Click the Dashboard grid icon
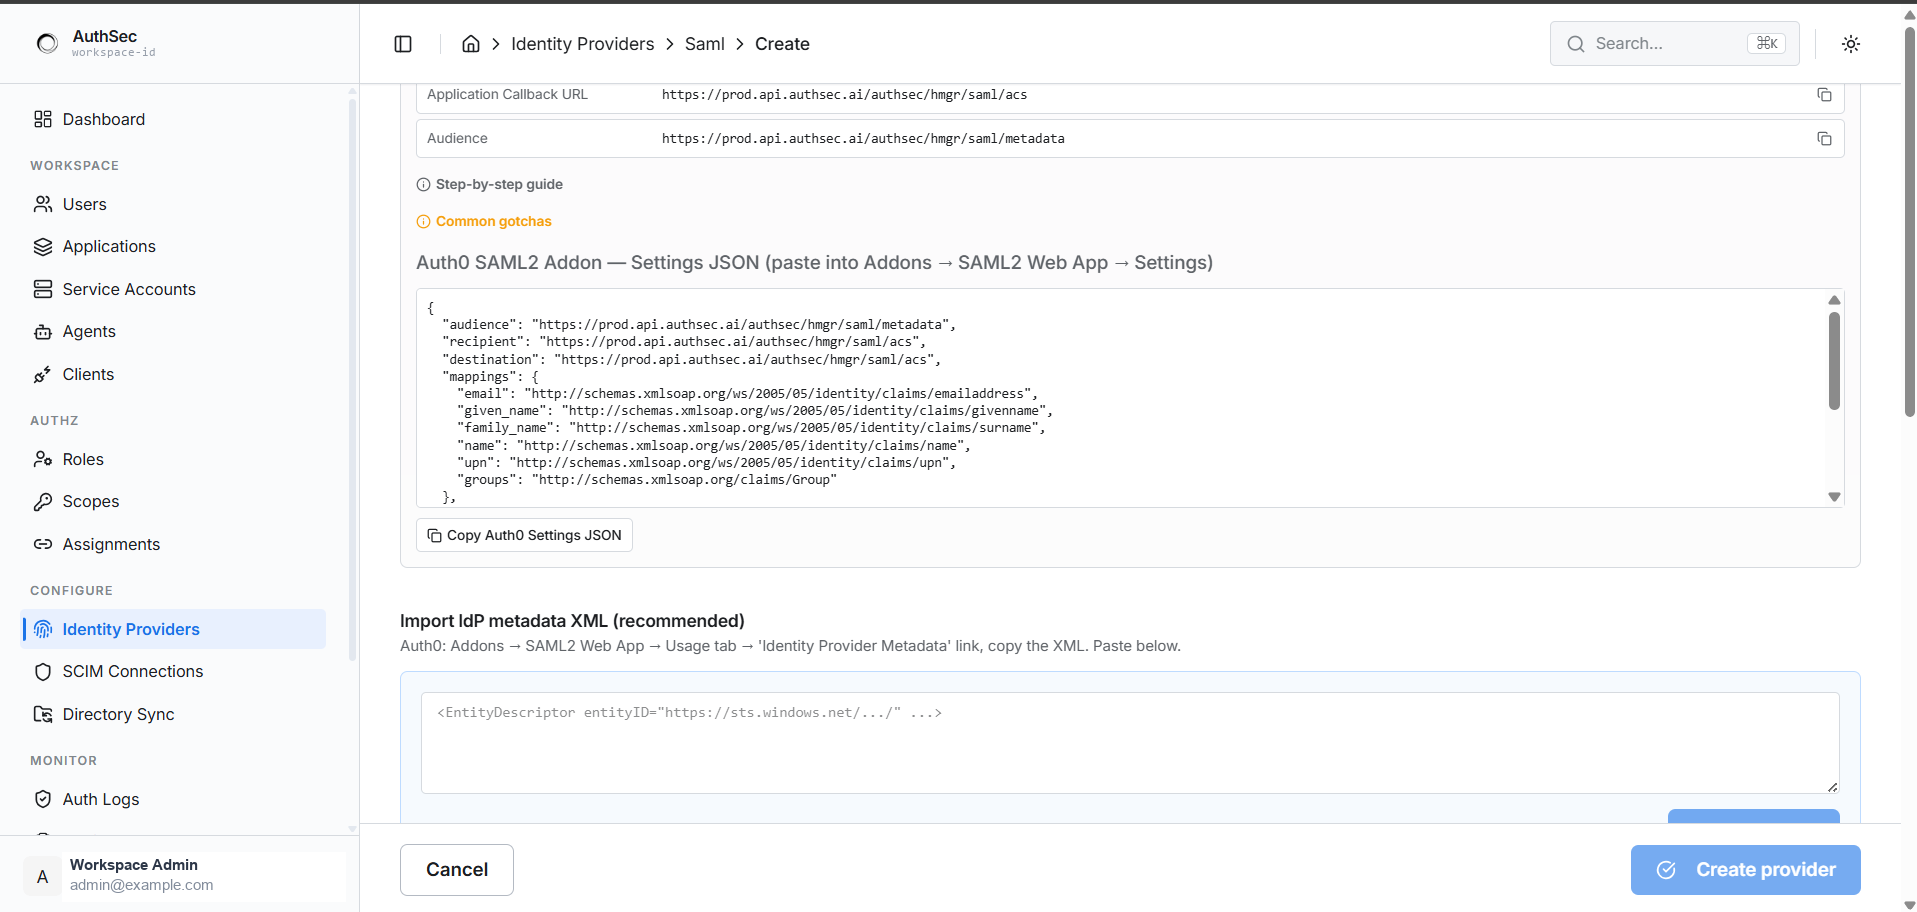This screenshot has height=912, width=1917. pos(43,119)
